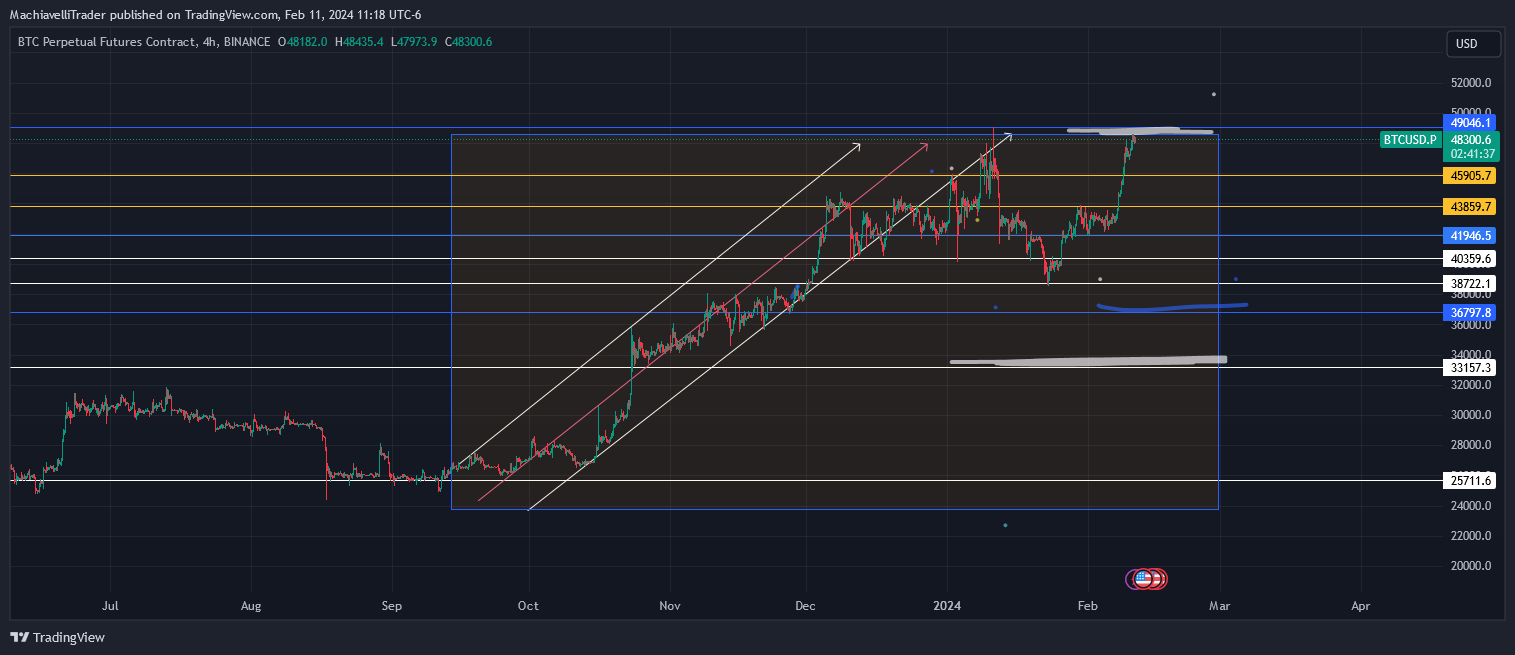Click the 49046.1 blue price label
This screenshot has height=655, width=1515.
pyautogui.click(x=1469, y=123)
